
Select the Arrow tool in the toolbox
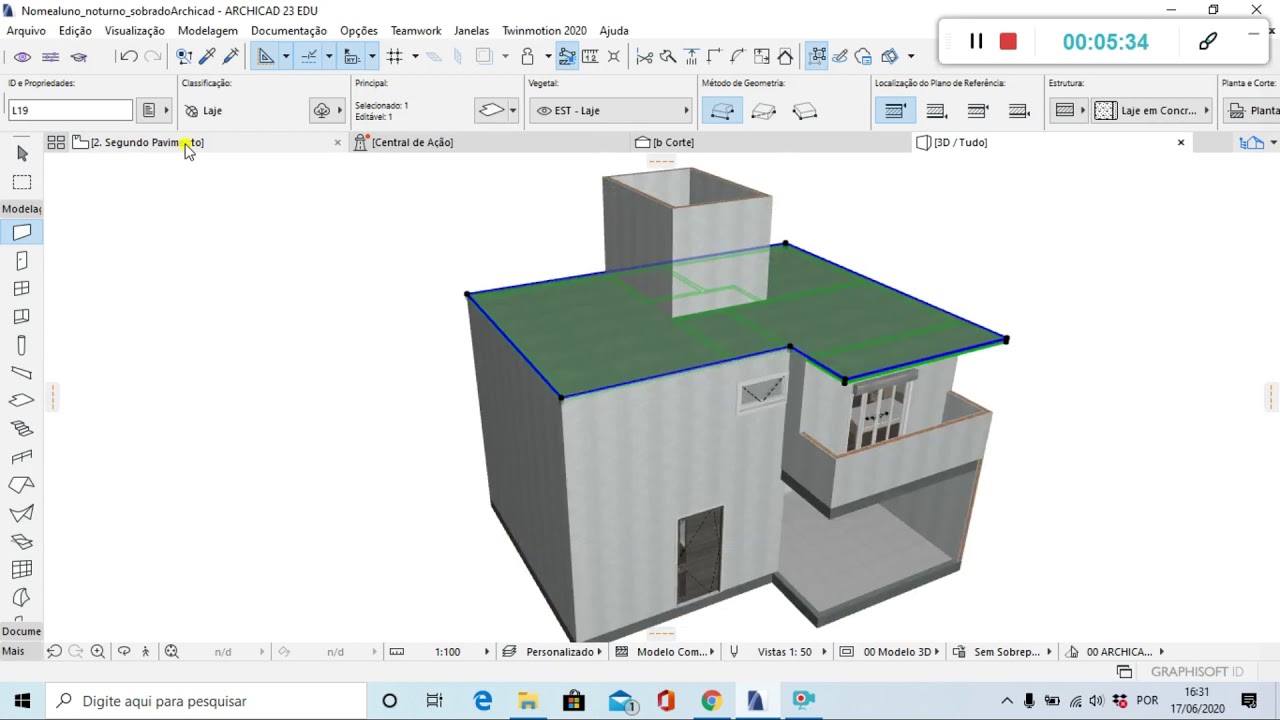(x=22, y=153)
